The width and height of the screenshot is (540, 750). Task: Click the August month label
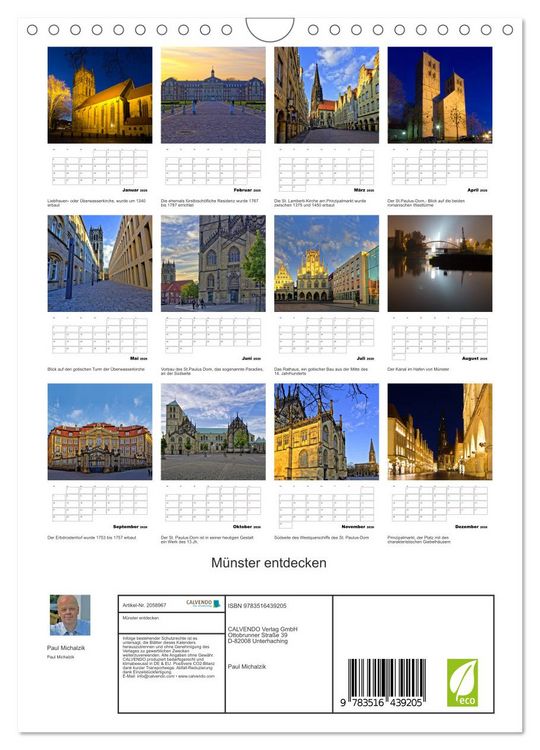[x=474, y=358]
